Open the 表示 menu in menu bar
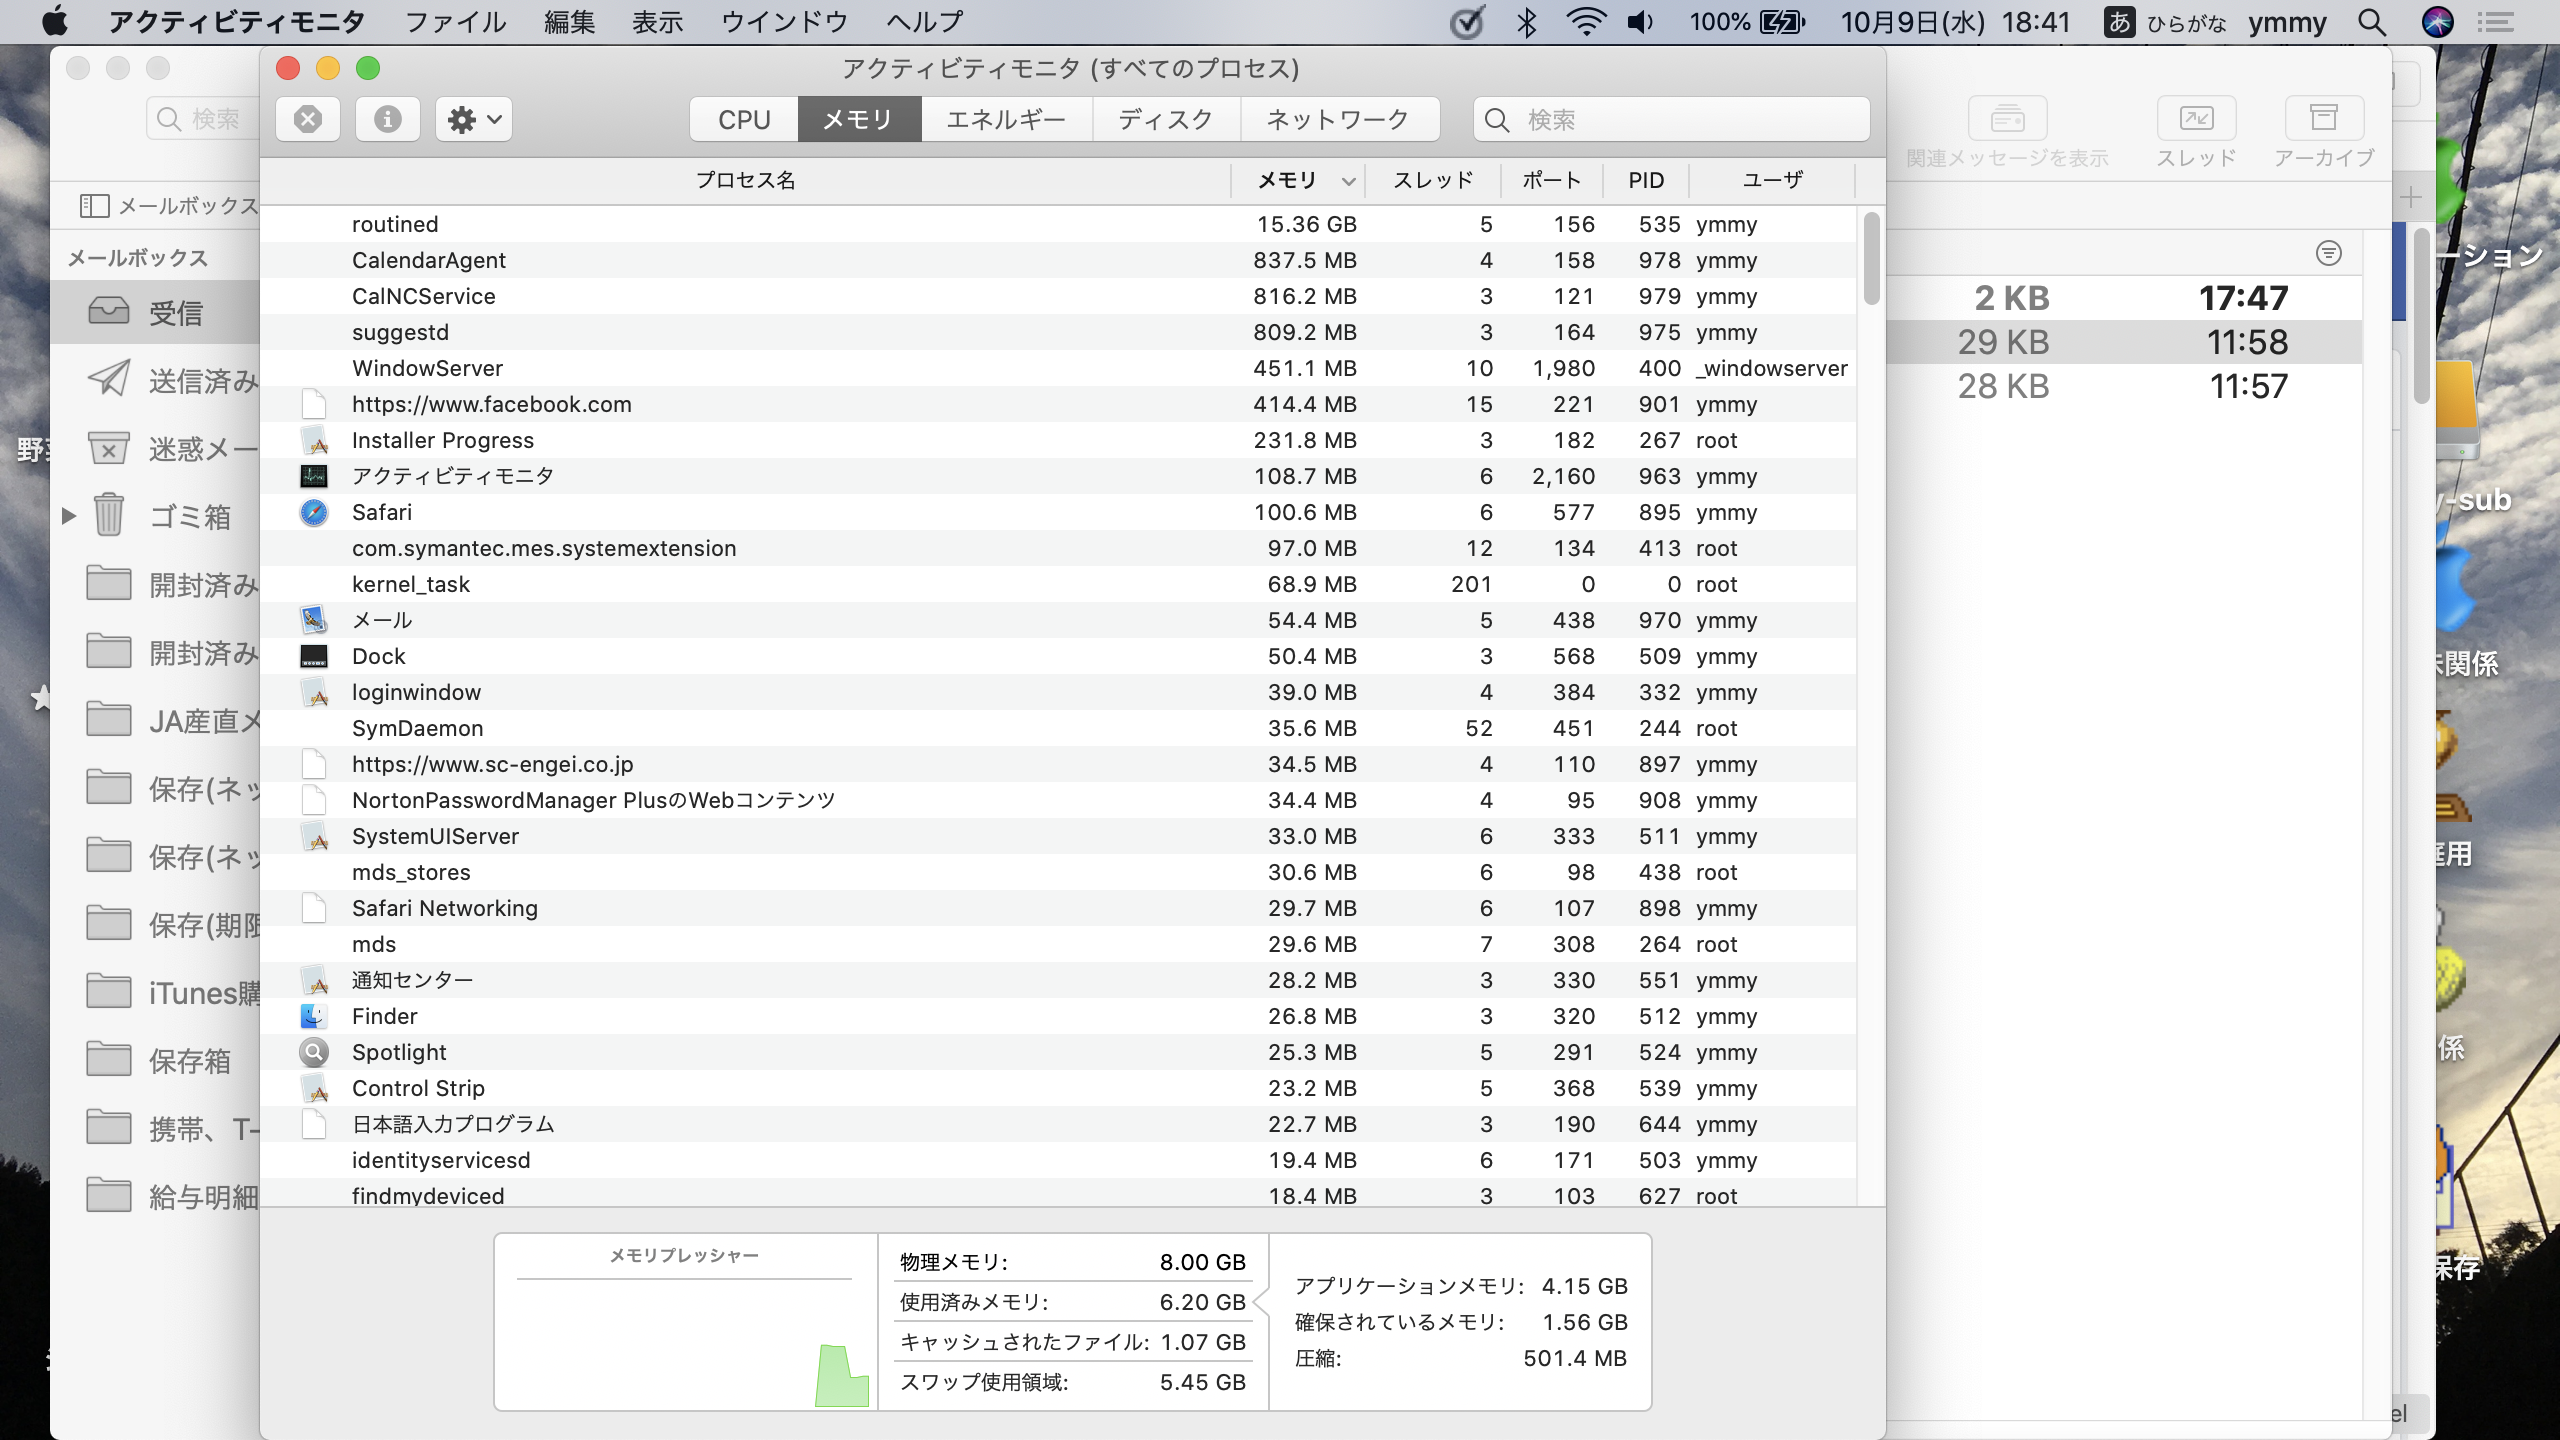 [x=657, y=22]
